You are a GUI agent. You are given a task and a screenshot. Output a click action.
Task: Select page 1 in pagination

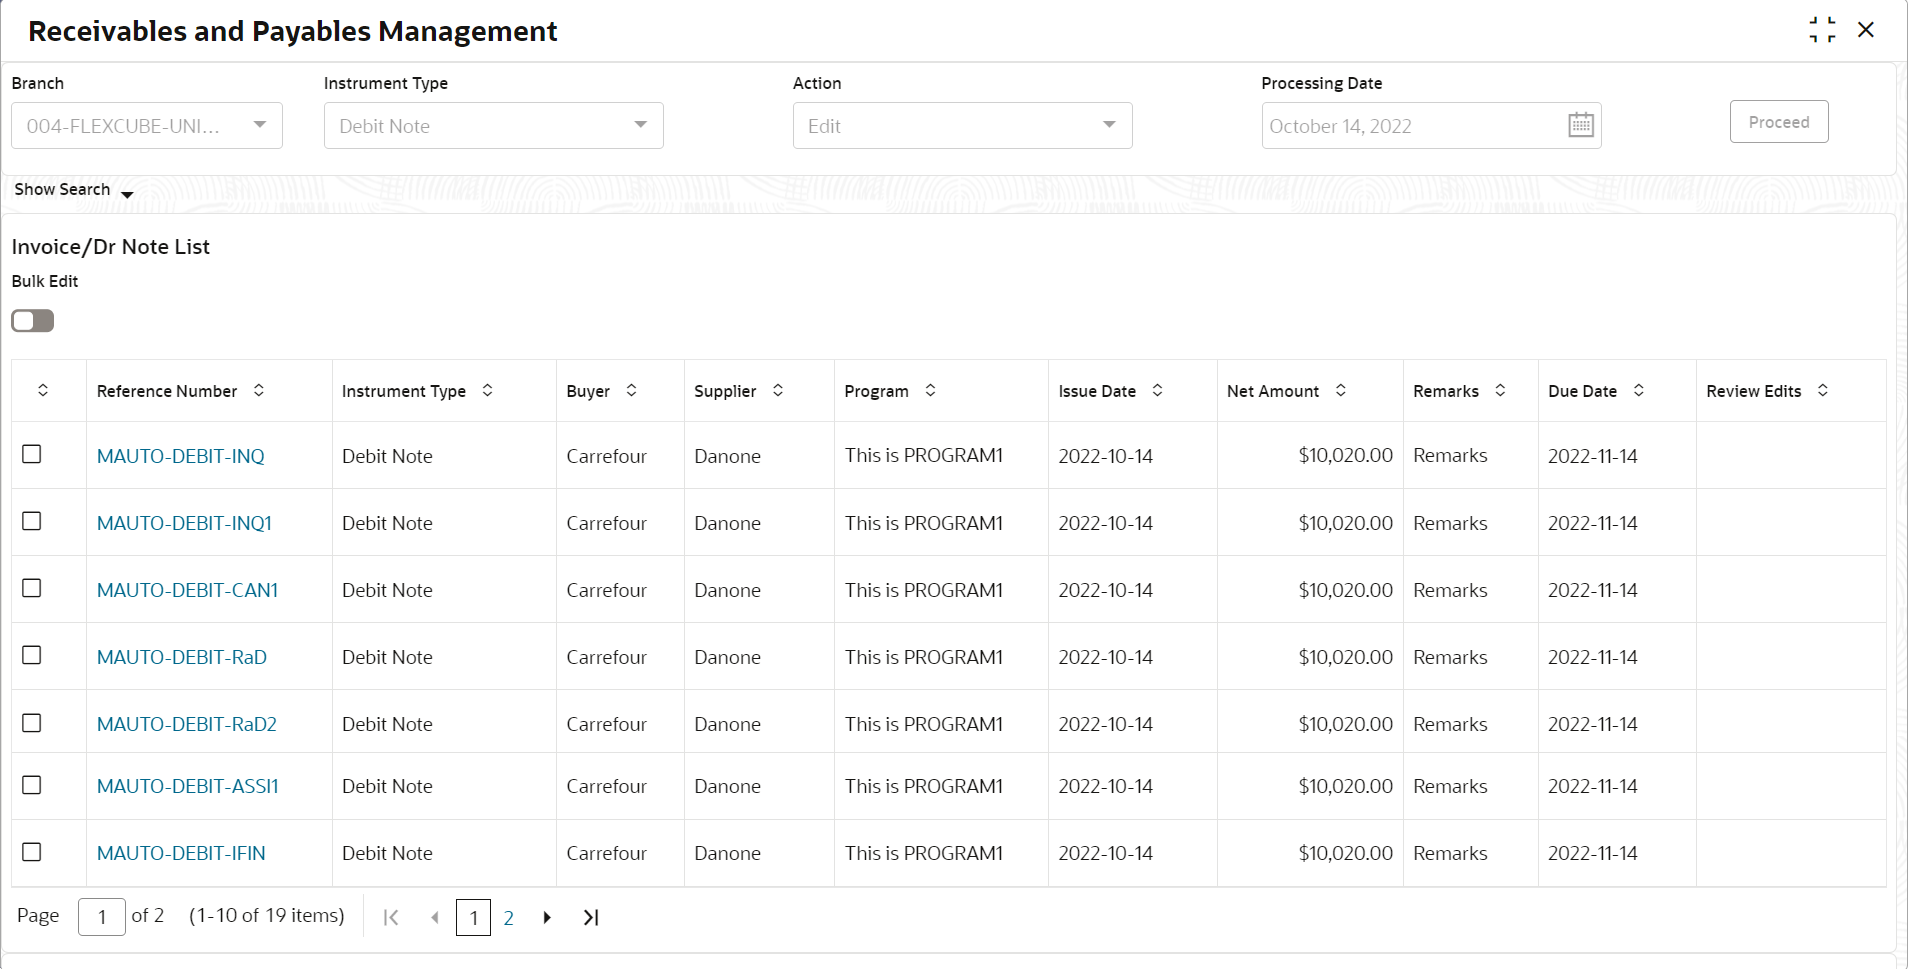tap(473, 918)
